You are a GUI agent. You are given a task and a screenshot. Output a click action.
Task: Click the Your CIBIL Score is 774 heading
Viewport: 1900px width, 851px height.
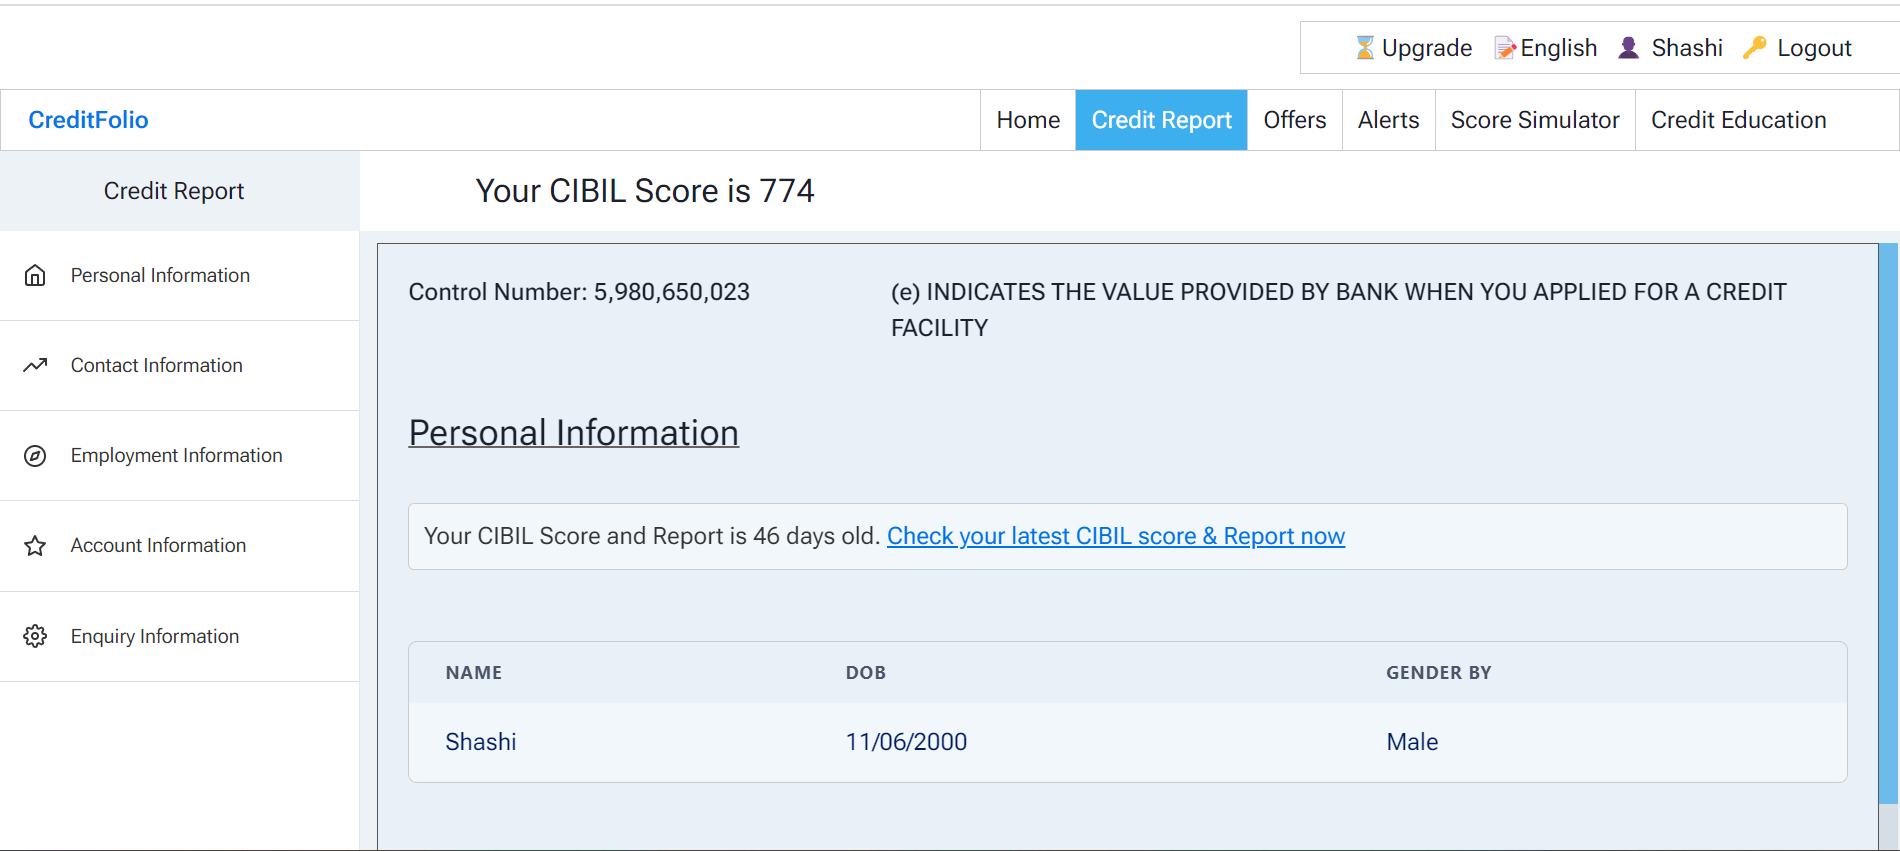click(645, 191)
